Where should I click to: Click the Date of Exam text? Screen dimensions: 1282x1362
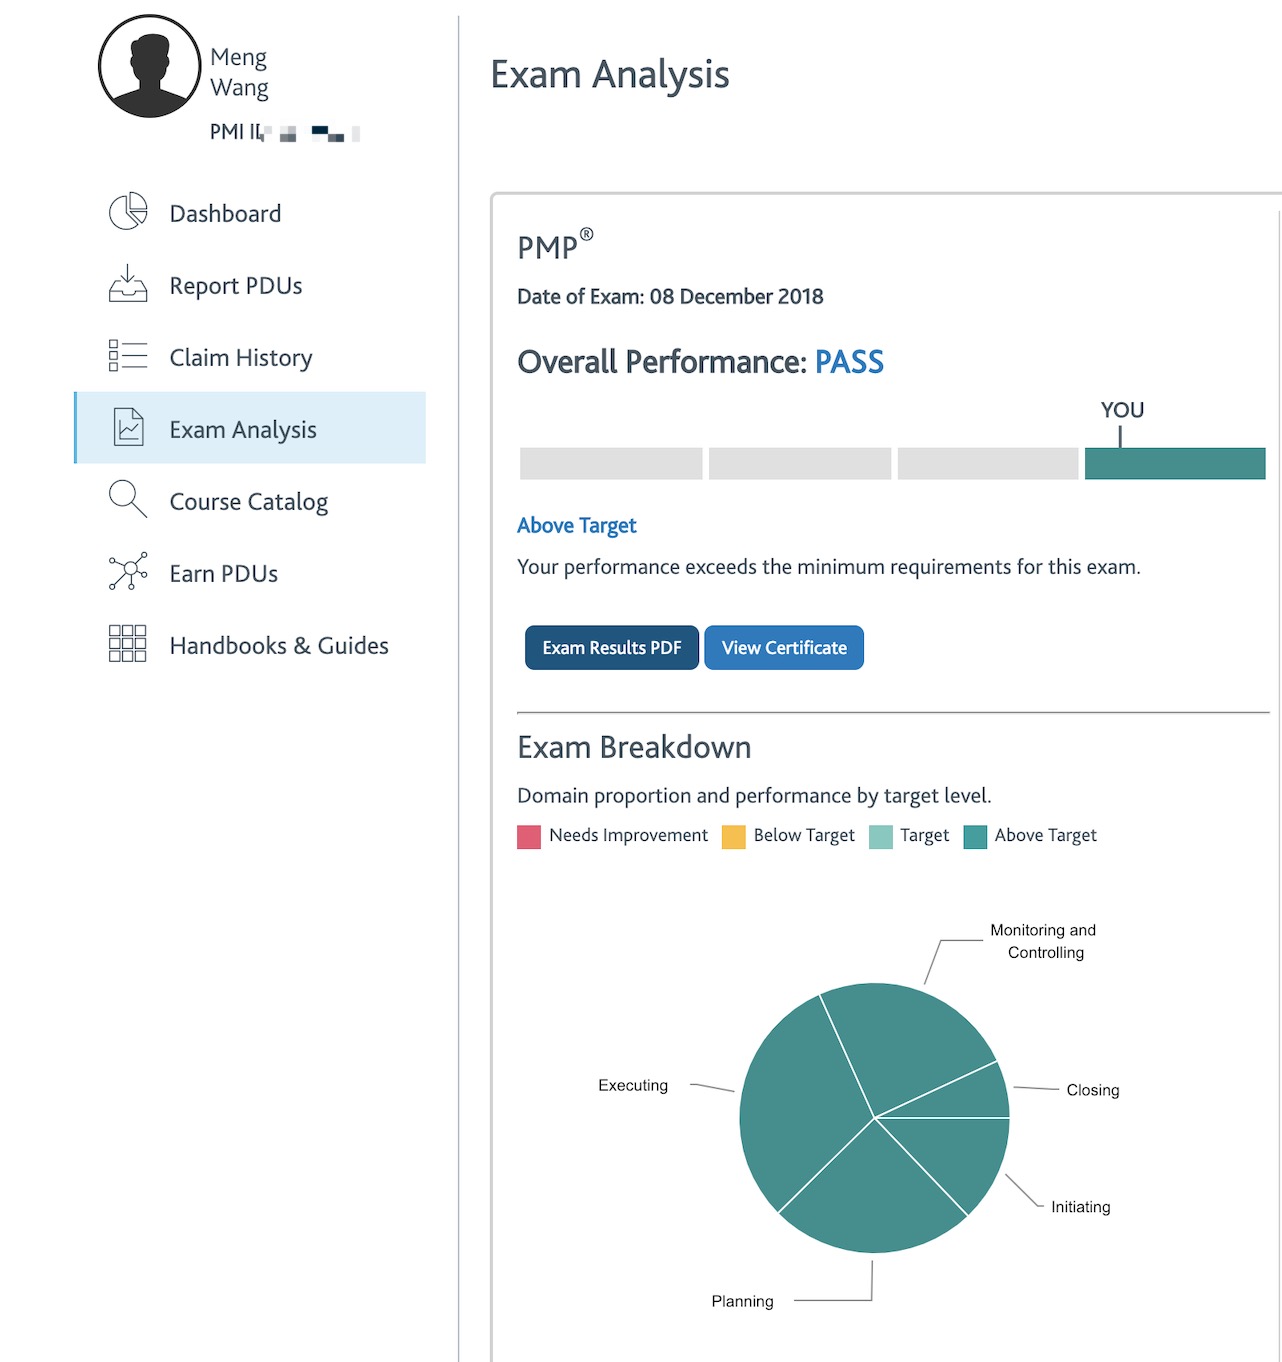click(670, 297)
